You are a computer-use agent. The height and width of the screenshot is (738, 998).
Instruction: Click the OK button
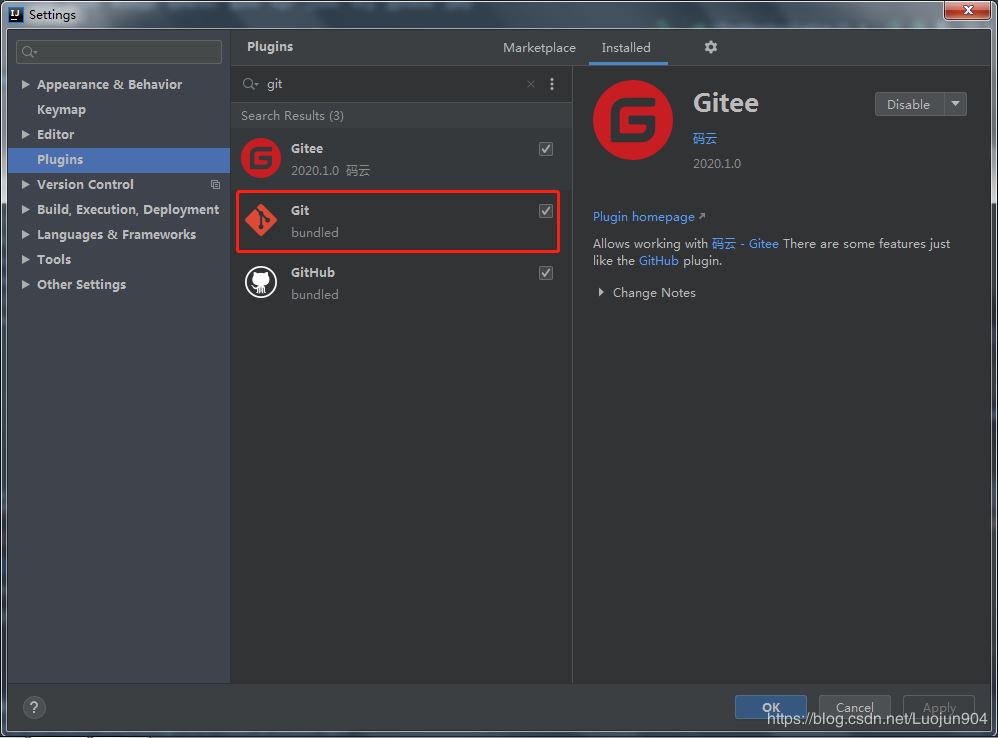coord(771,707)
